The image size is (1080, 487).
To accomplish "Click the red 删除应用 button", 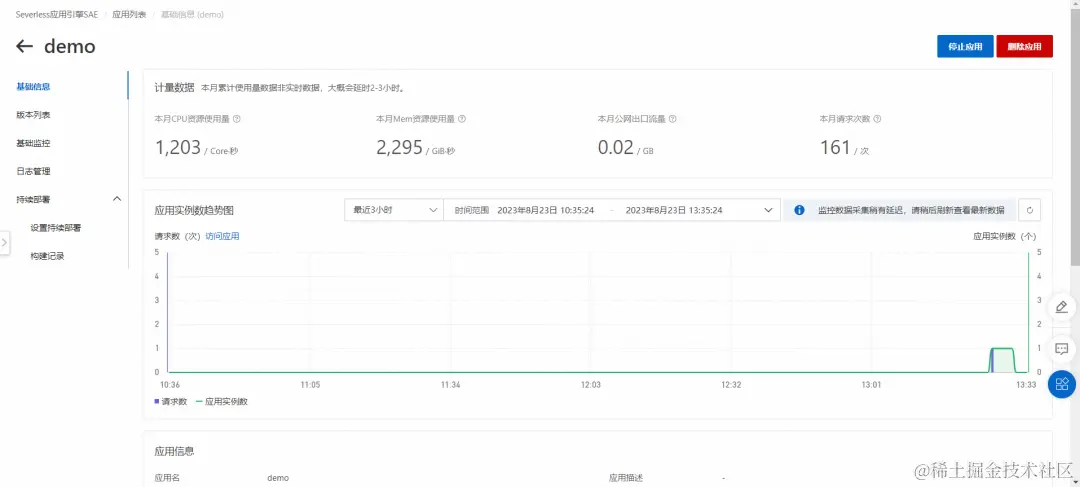I will (x=1024, y=46).
